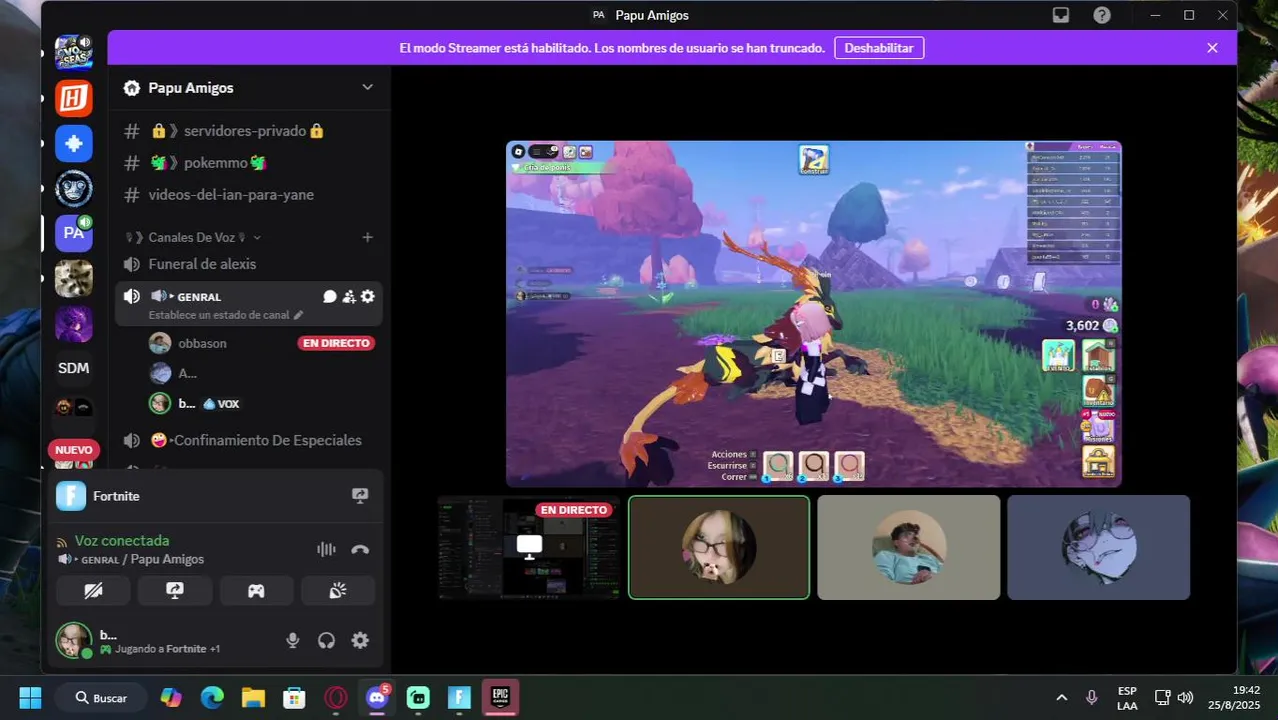1278x720 pixels.
Task: Open Epic Games Launcher taskbar icon
Action: [501, 697]
